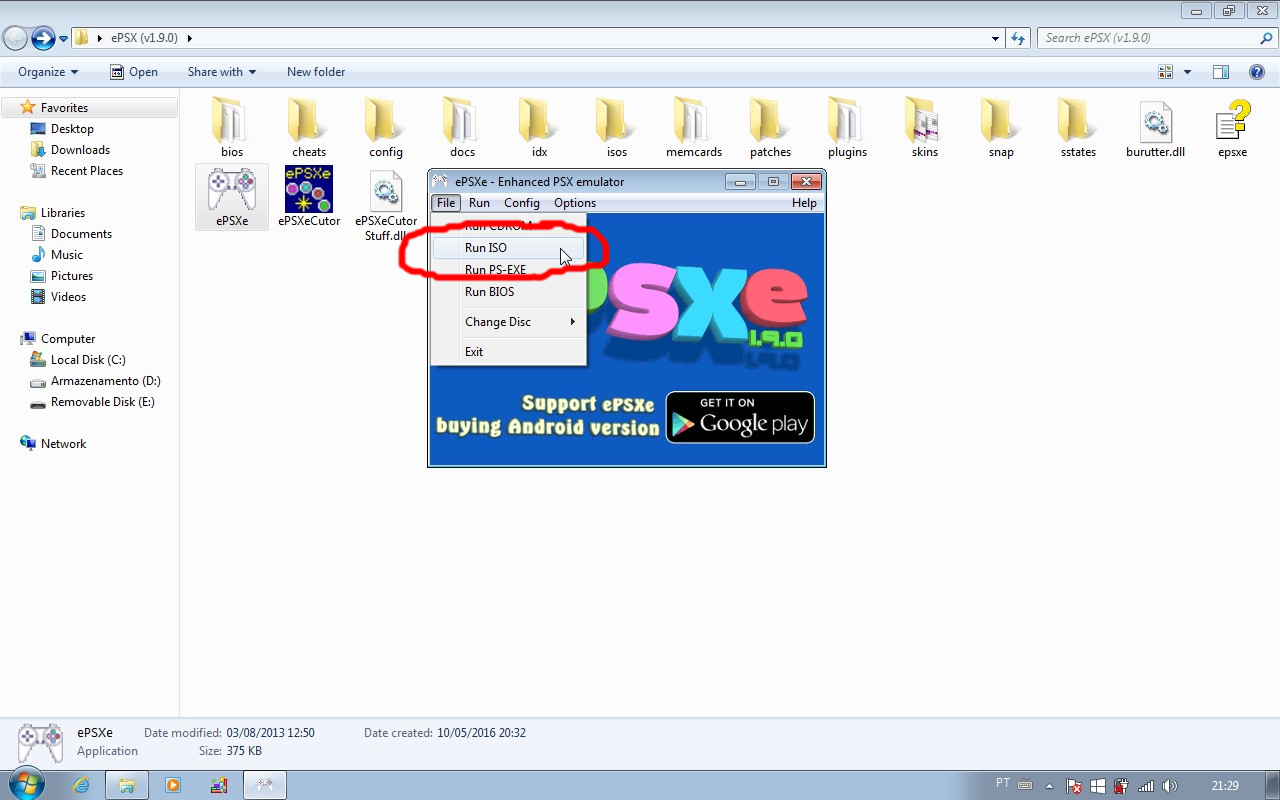Expand the change view options arrow
This screenshot has width=1280, height=800.
(x=1188, y=72)
